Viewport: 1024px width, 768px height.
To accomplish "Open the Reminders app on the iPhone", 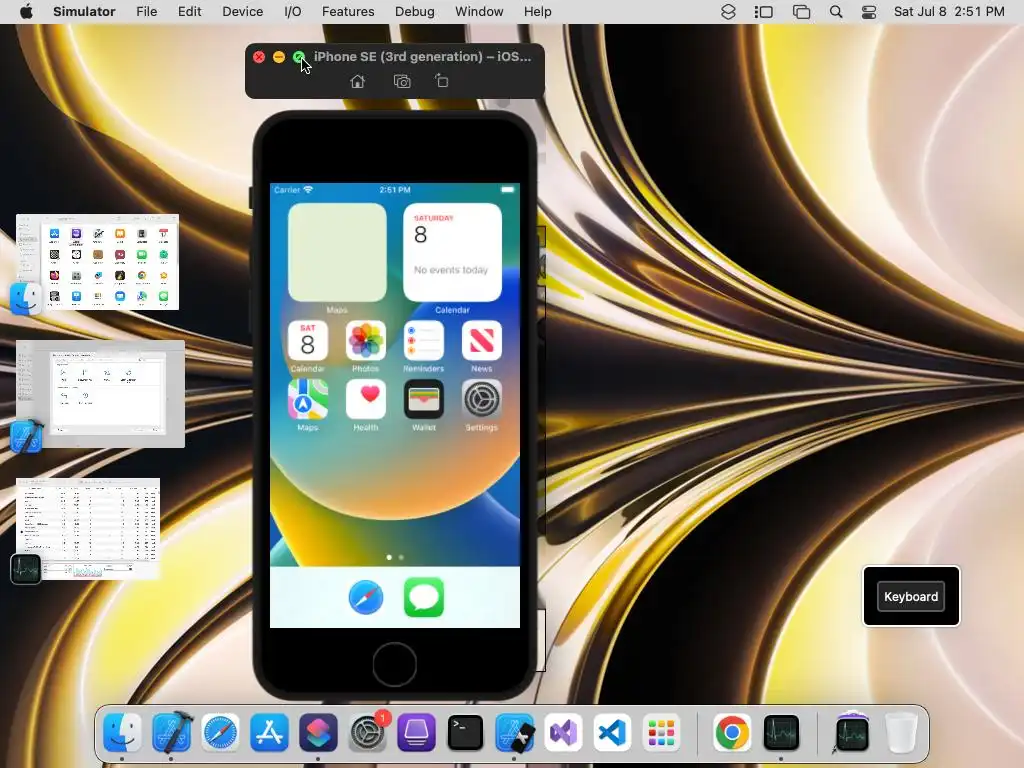I will pos(424,340).
